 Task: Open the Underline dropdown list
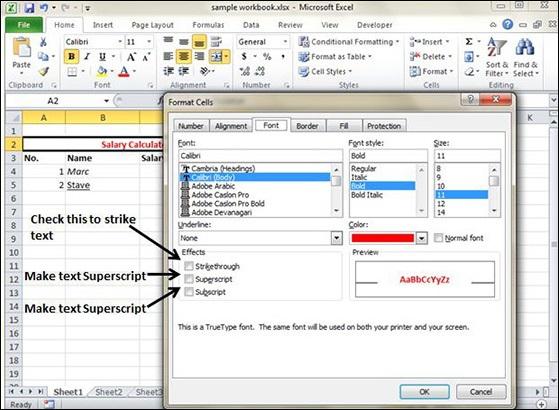pyautogui.click(x=336, y=238)
